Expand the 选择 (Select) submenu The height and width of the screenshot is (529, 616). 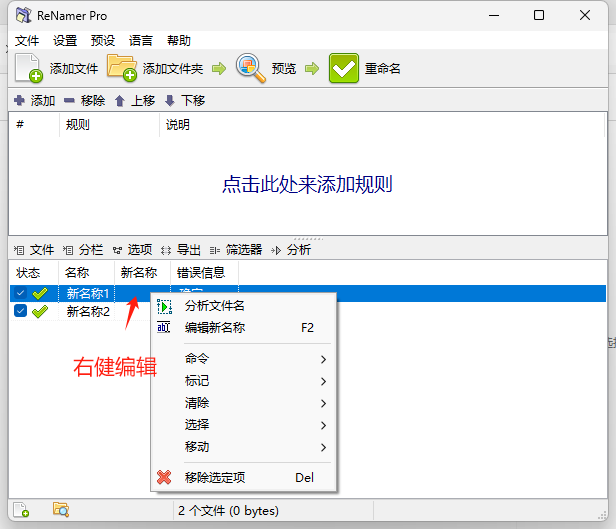click(244, 425)
